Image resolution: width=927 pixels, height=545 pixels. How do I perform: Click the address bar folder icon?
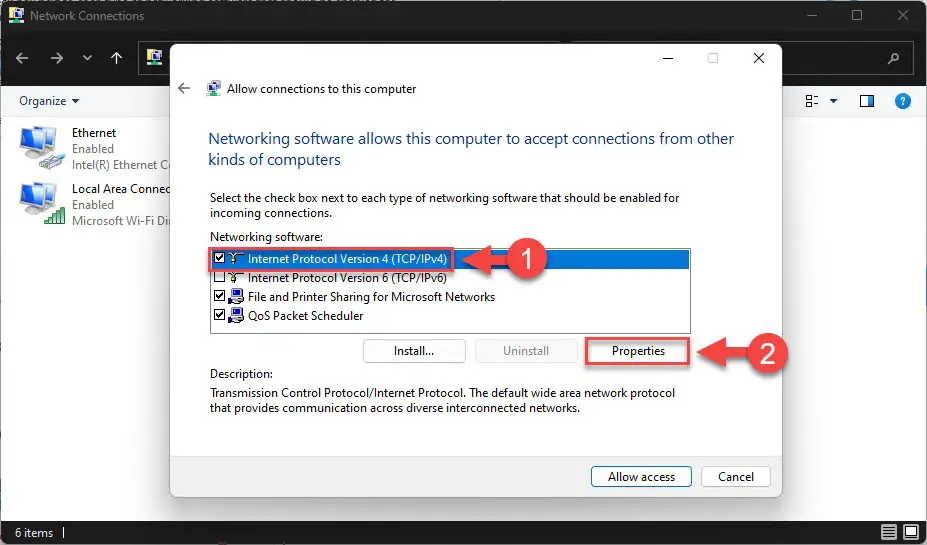tap(154, 57)
